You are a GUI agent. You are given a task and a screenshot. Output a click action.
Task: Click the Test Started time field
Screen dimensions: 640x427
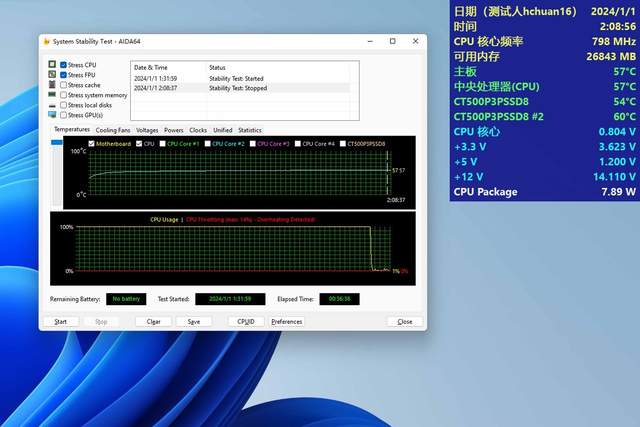230,299
